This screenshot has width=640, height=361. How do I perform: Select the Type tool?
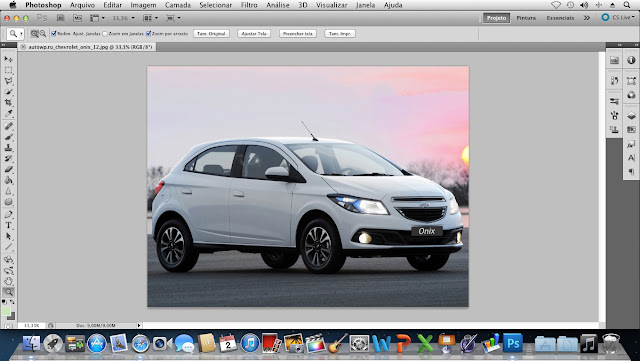tap(8, 225)
